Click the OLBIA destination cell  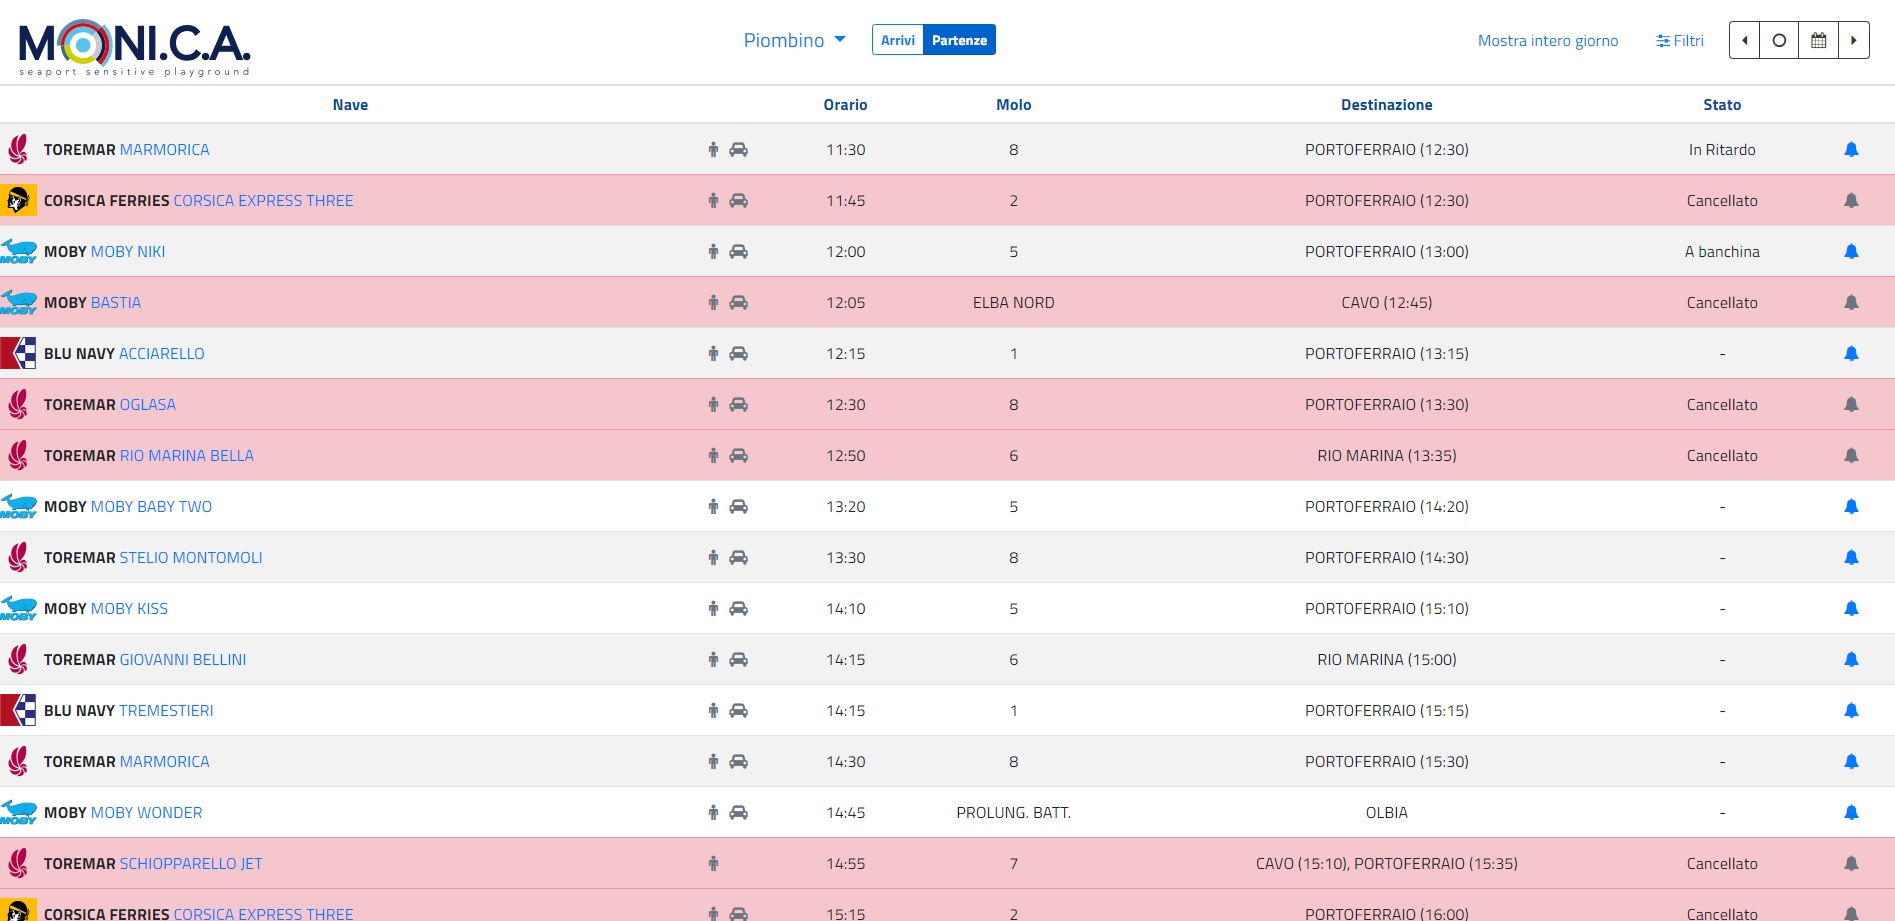(1386, 813)
